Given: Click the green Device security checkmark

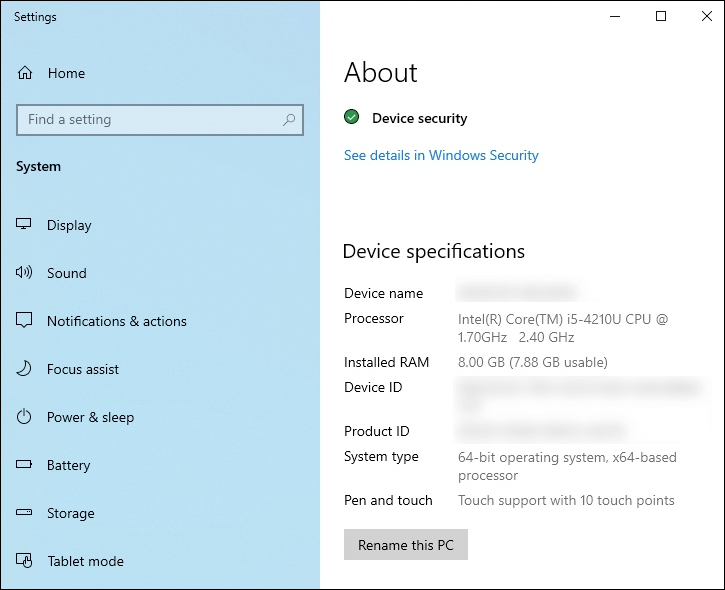Looking at the screenshot, I should pyautogui.click(x=351, y=117).
